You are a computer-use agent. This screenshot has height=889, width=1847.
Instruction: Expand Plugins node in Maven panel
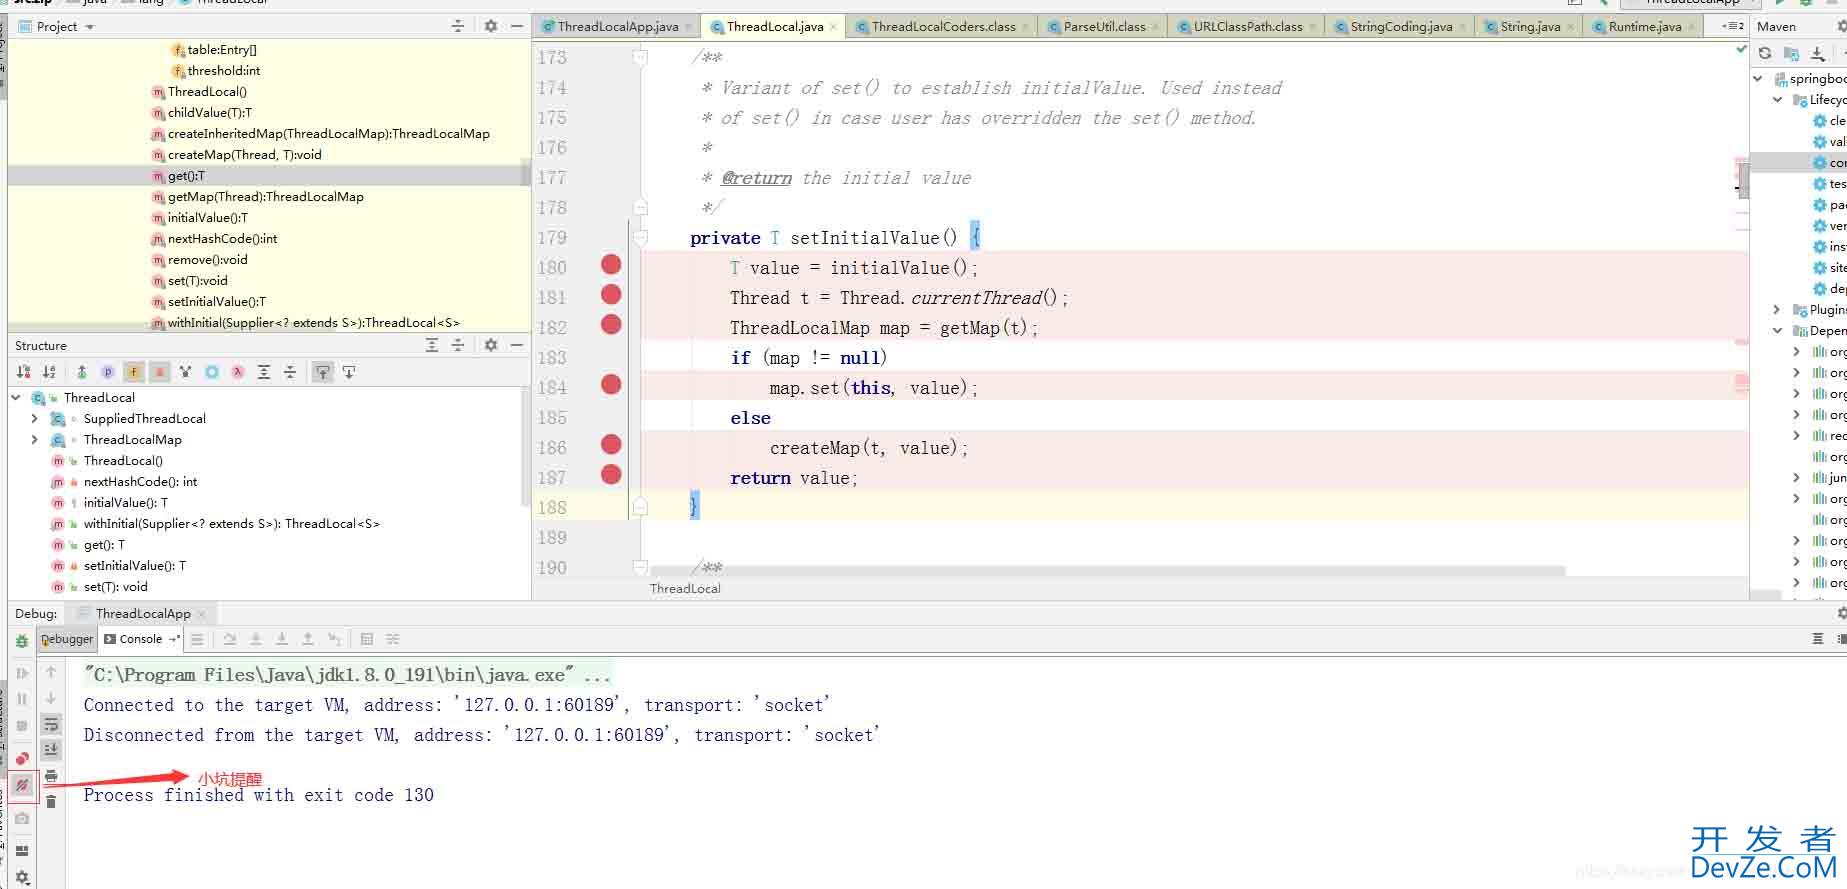[1777, 309]
